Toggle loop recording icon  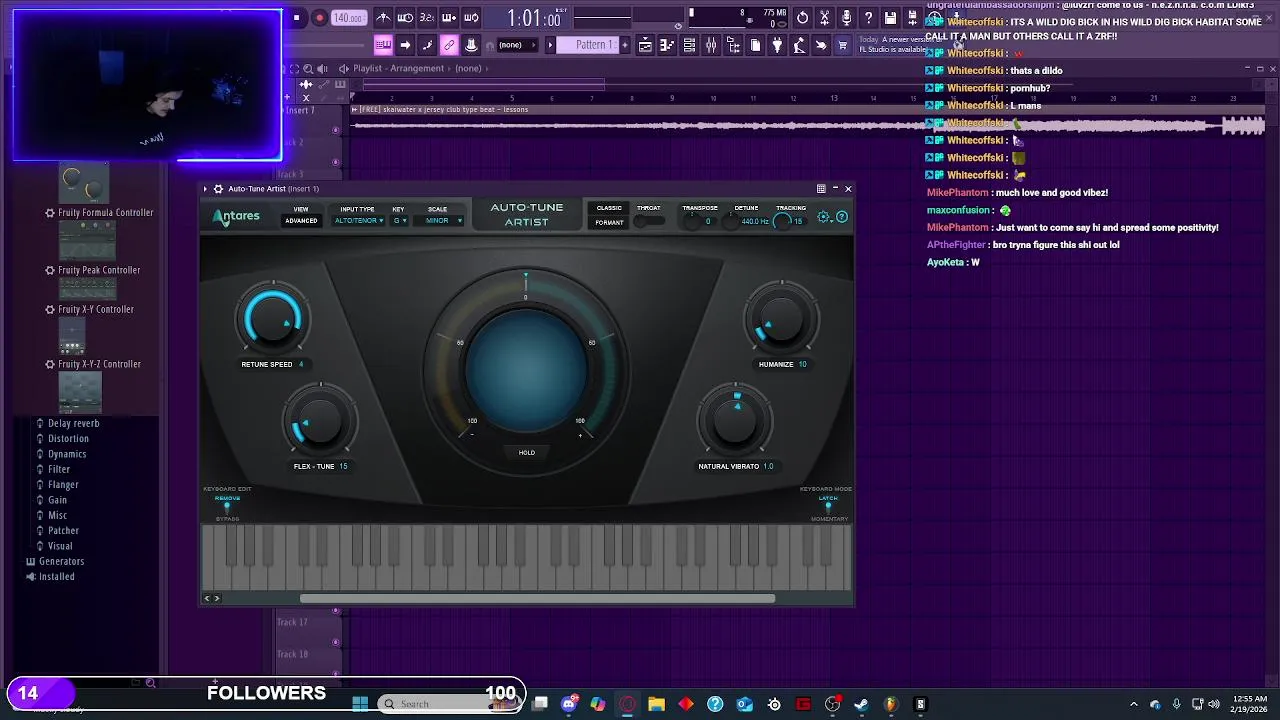(471, 18)
